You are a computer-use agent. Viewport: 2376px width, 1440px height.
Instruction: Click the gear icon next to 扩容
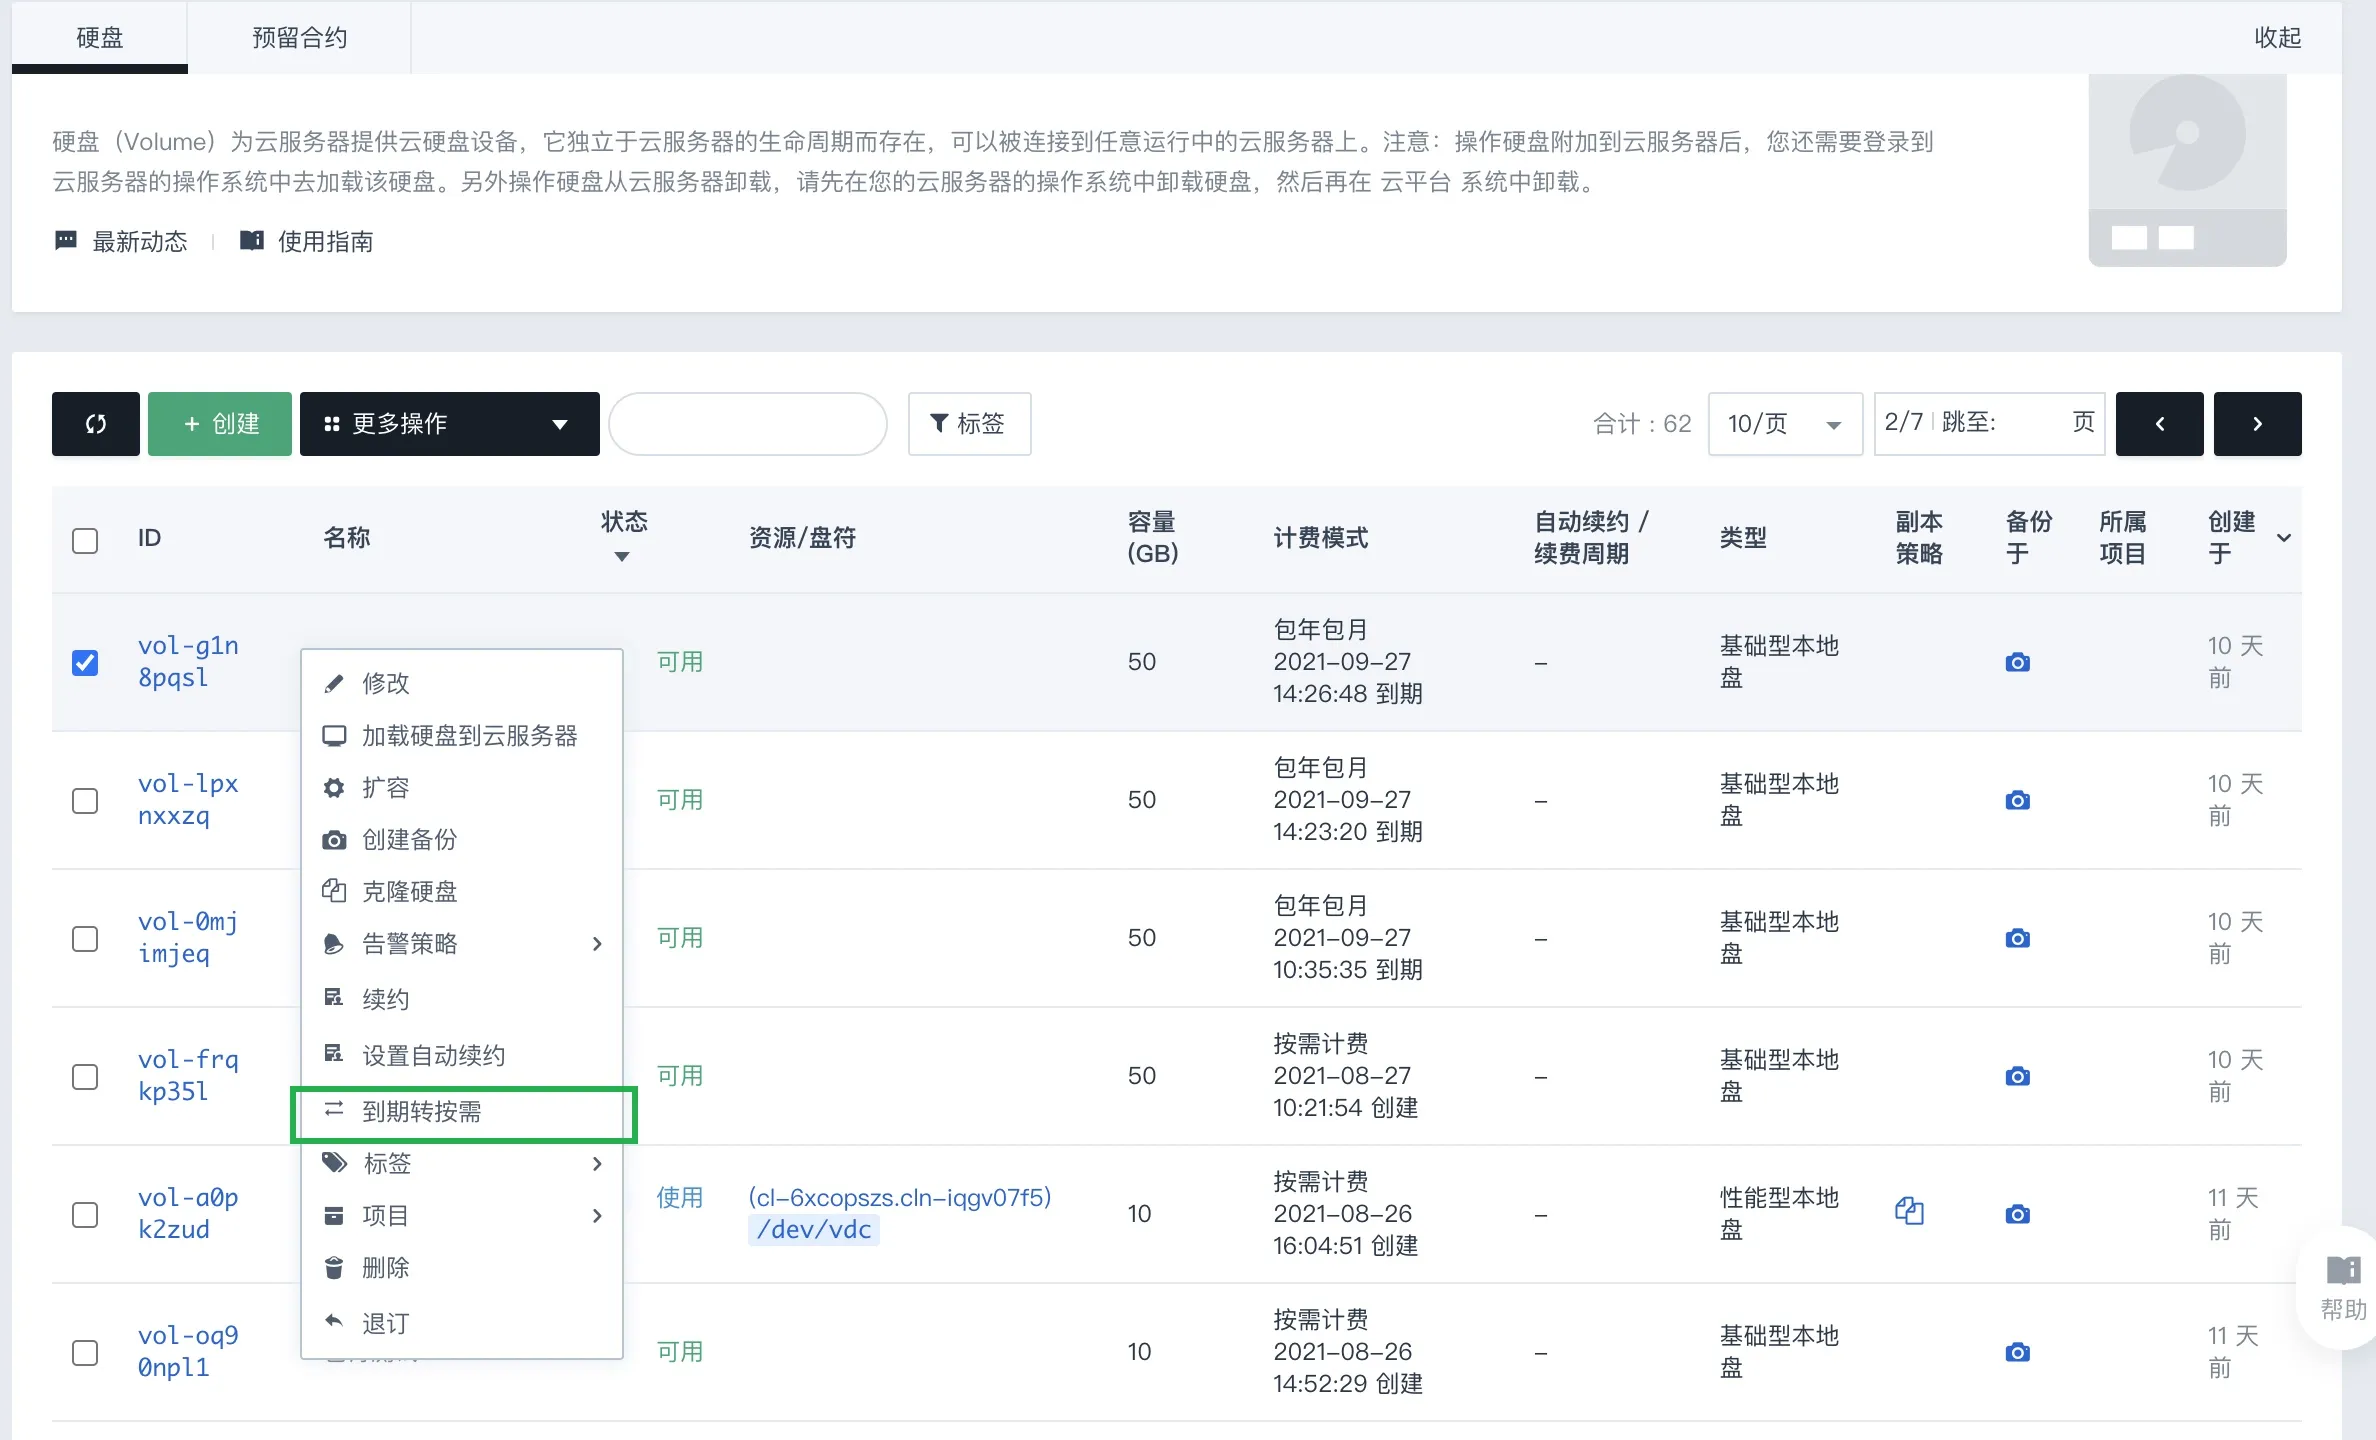(x=334, y=788)
